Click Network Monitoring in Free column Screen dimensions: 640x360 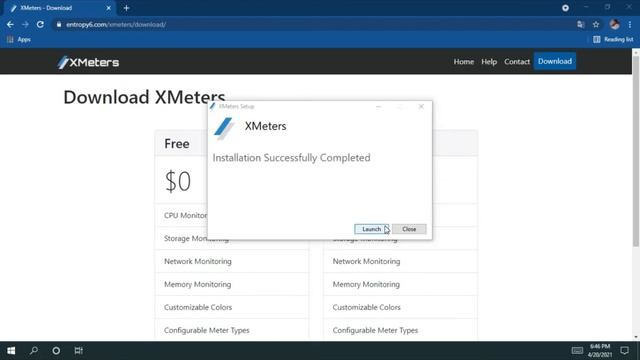click(x=198, y=261)
